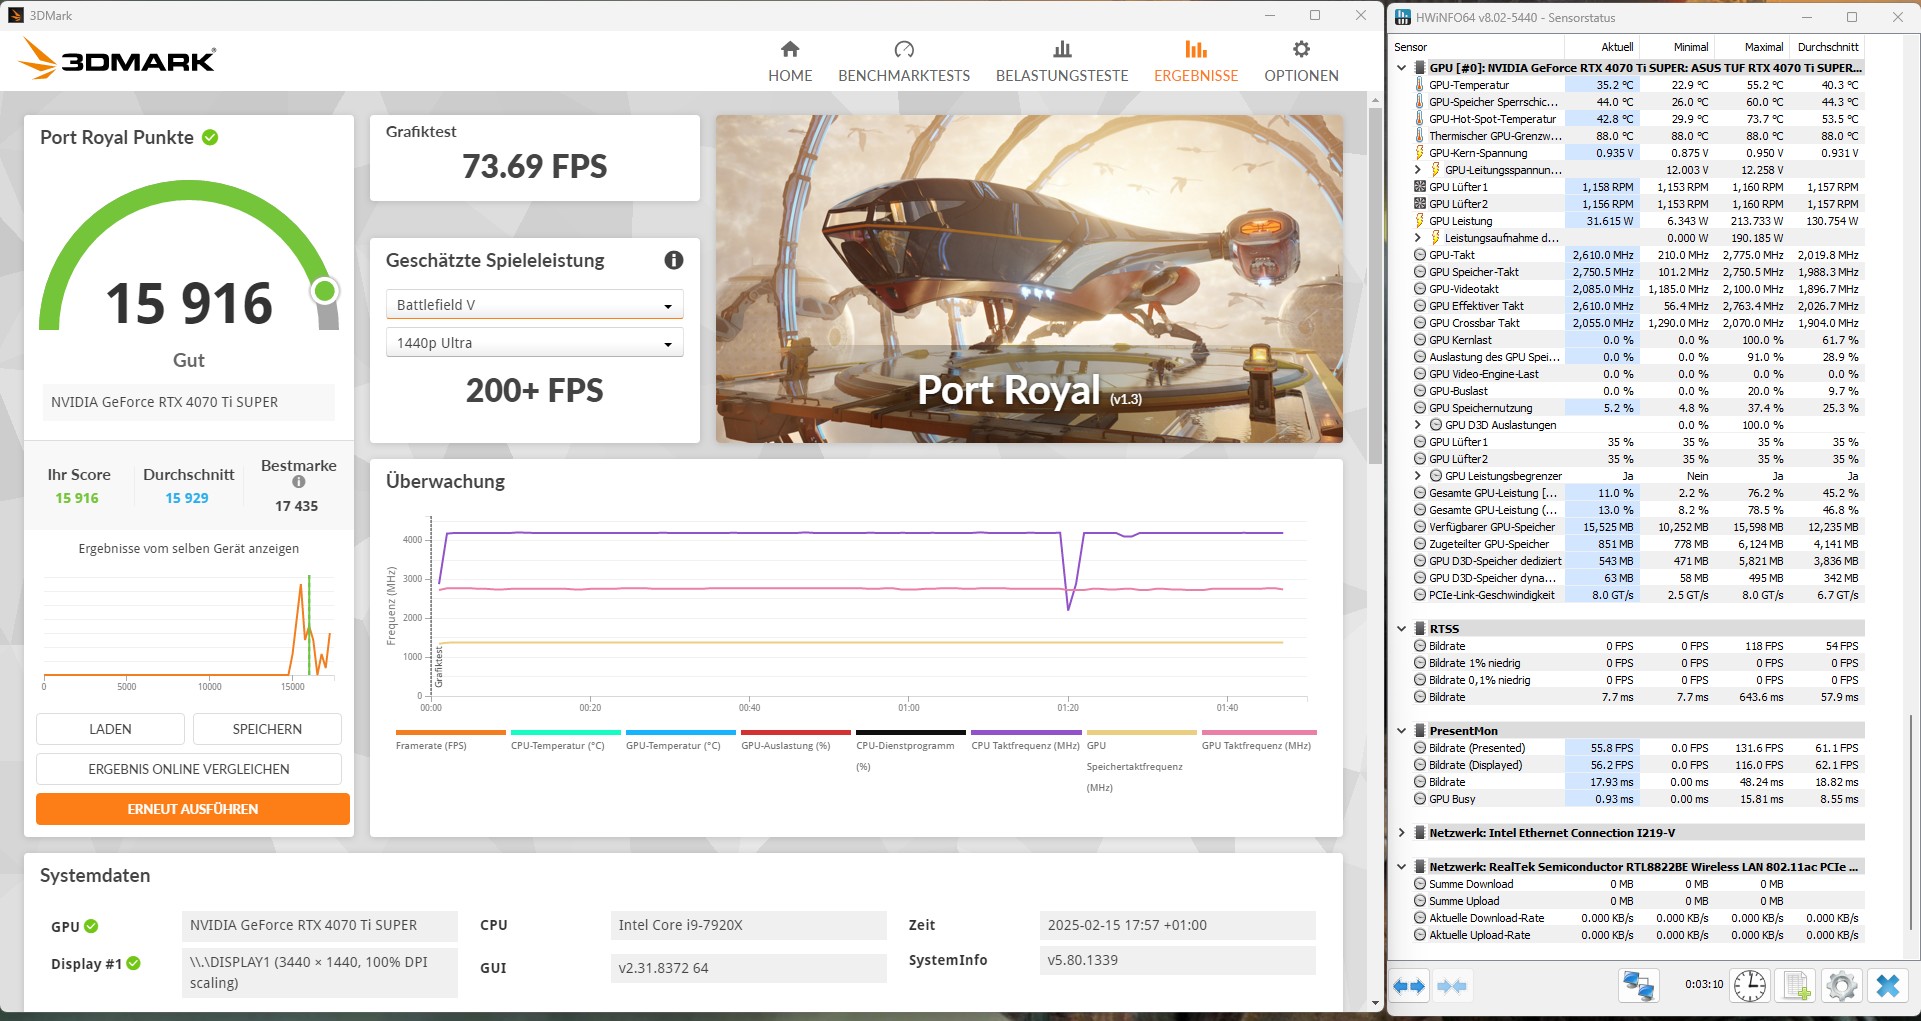Image resolution: width=1921 pixels, height=1021 pixels.
Task: Click the shrink-layout inward arrows icon in HWiNFO64
Action: (x=1451, y=986)
